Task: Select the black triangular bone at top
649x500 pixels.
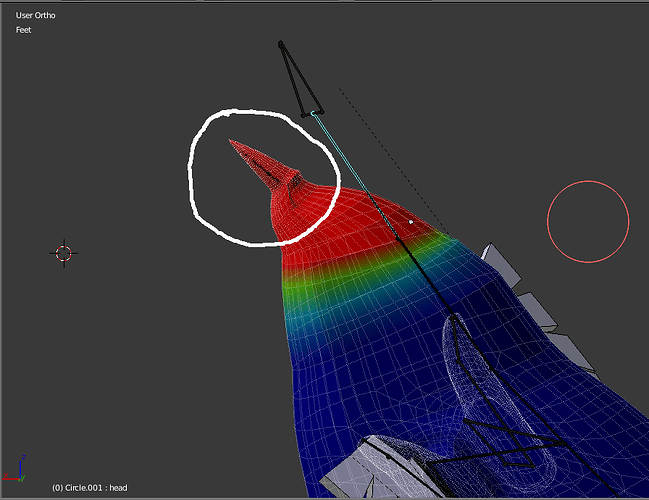Action: pos(300,79)
